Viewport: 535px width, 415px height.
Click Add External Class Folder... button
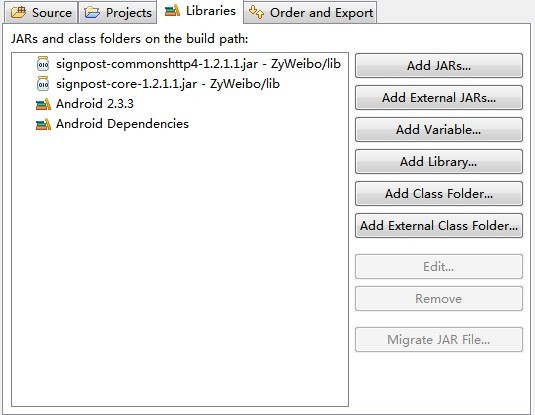(x=439, y=226)
